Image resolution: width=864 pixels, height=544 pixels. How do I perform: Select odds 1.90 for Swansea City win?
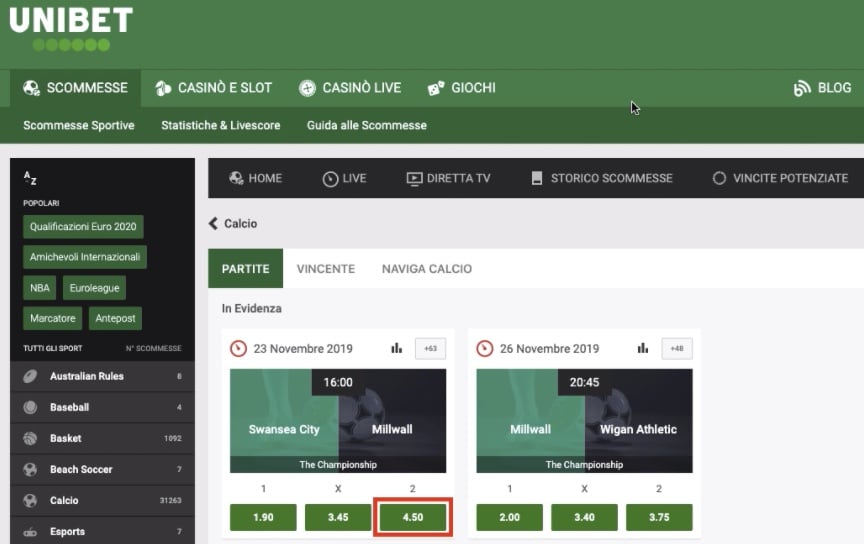(x=263, y=518)
